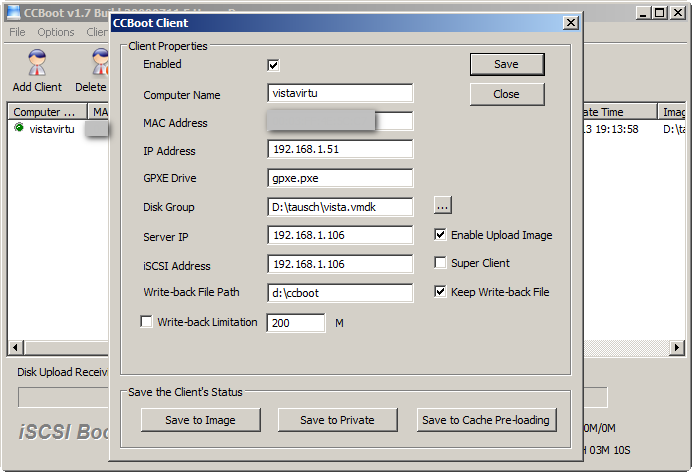Enable the Super Client checkbox

click(x=441, y=263)
